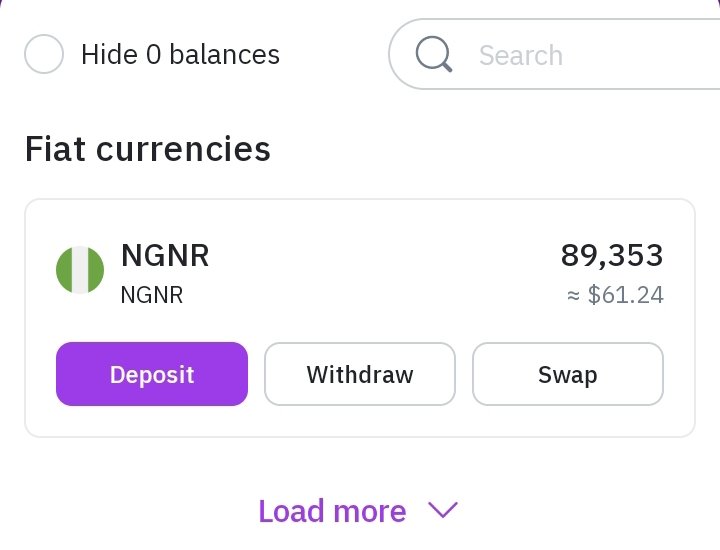Expand the list with Load more
720x550 pixels.
(x=358, y=511)
